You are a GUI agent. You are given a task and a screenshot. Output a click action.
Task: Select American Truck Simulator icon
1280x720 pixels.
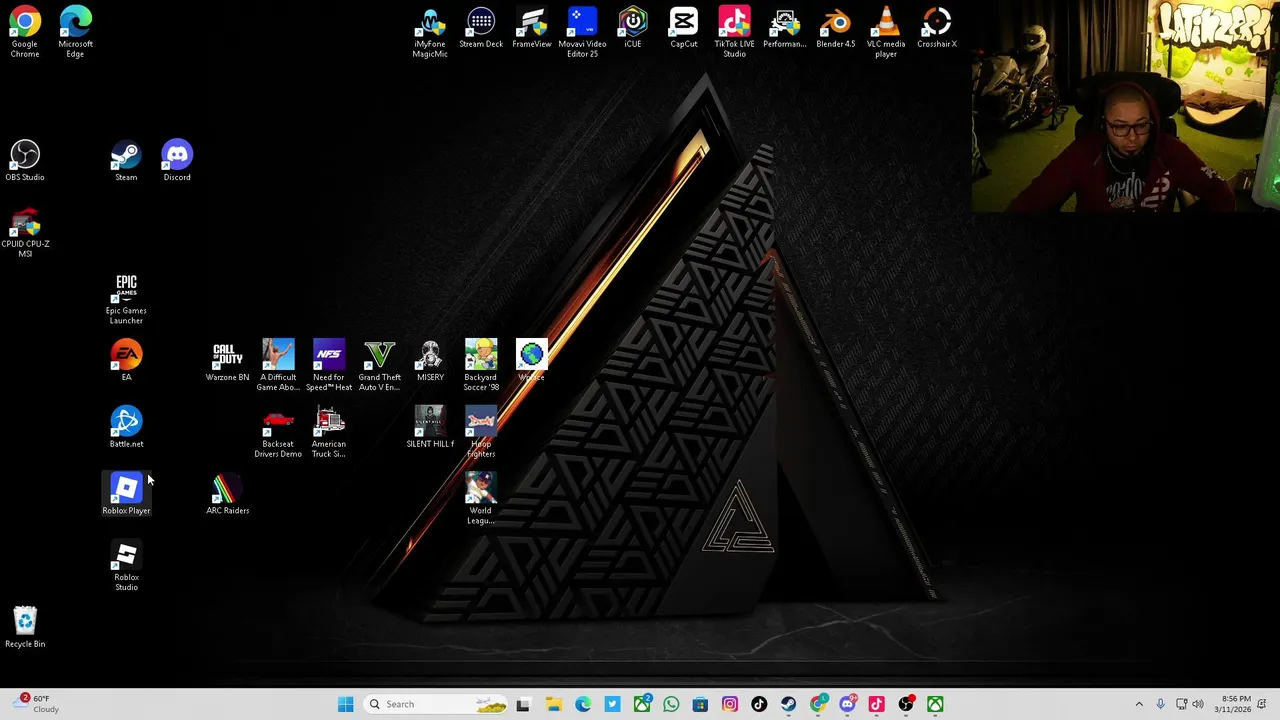tap(329, 432)
